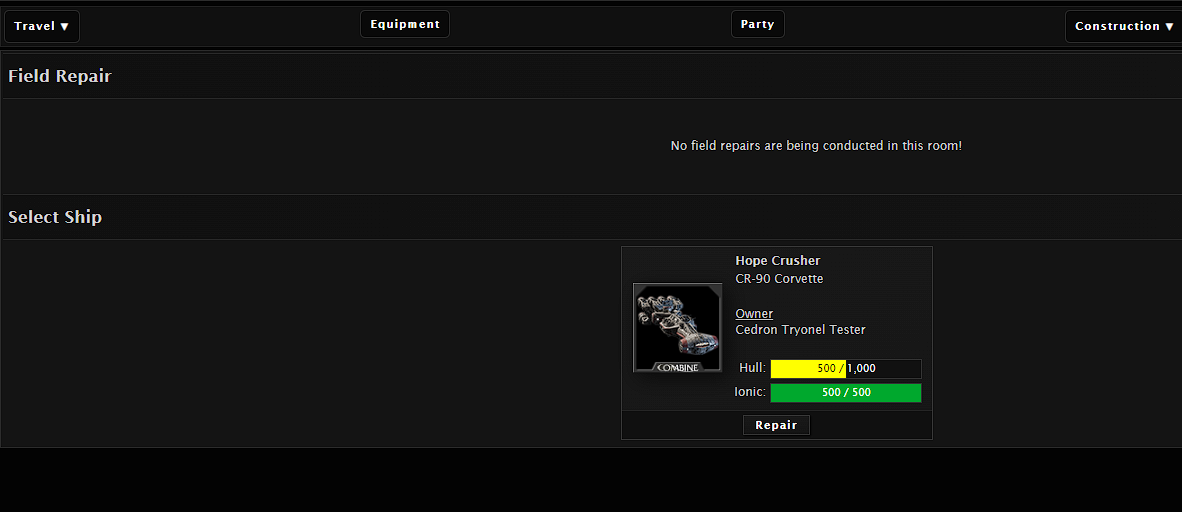Click the Select Ship heading
1182x512 pixels.
coord(55,217)
